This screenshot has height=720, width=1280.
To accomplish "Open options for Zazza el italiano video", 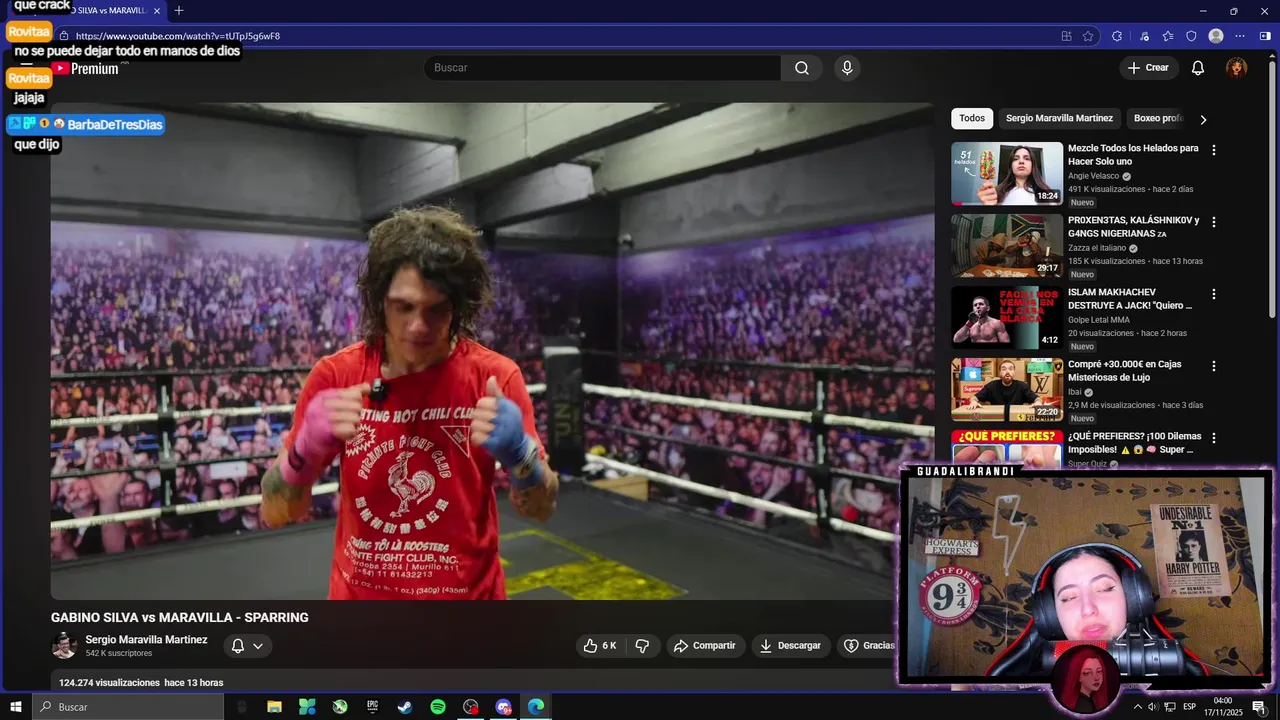I will 1214,222.
